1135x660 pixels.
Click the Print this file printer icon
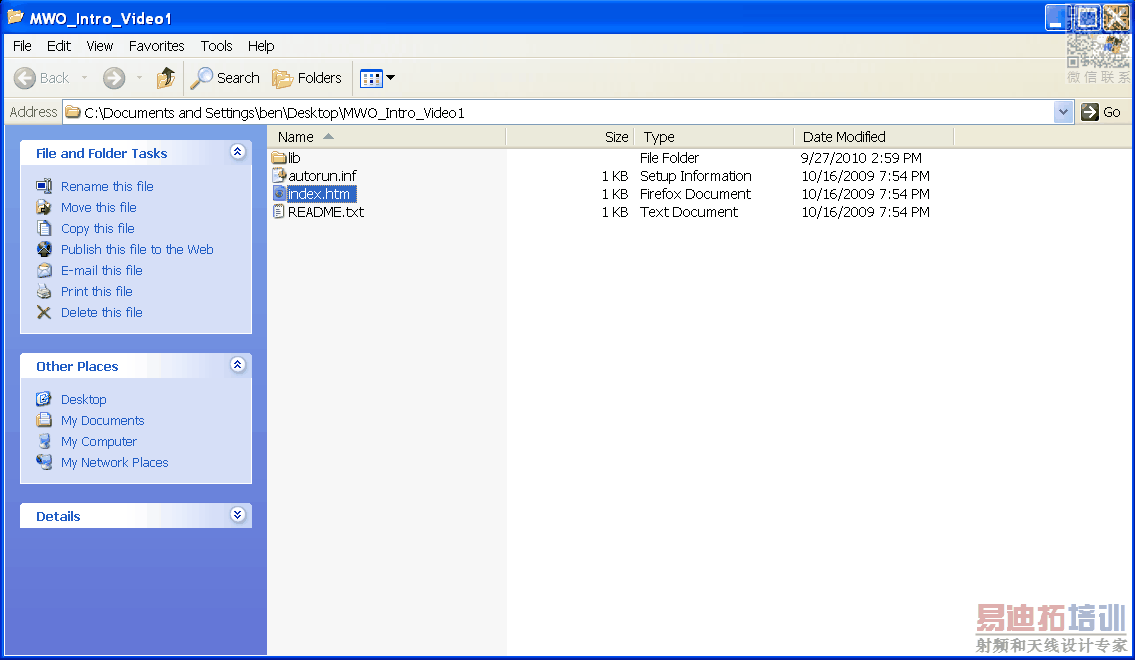click(44, 291)
